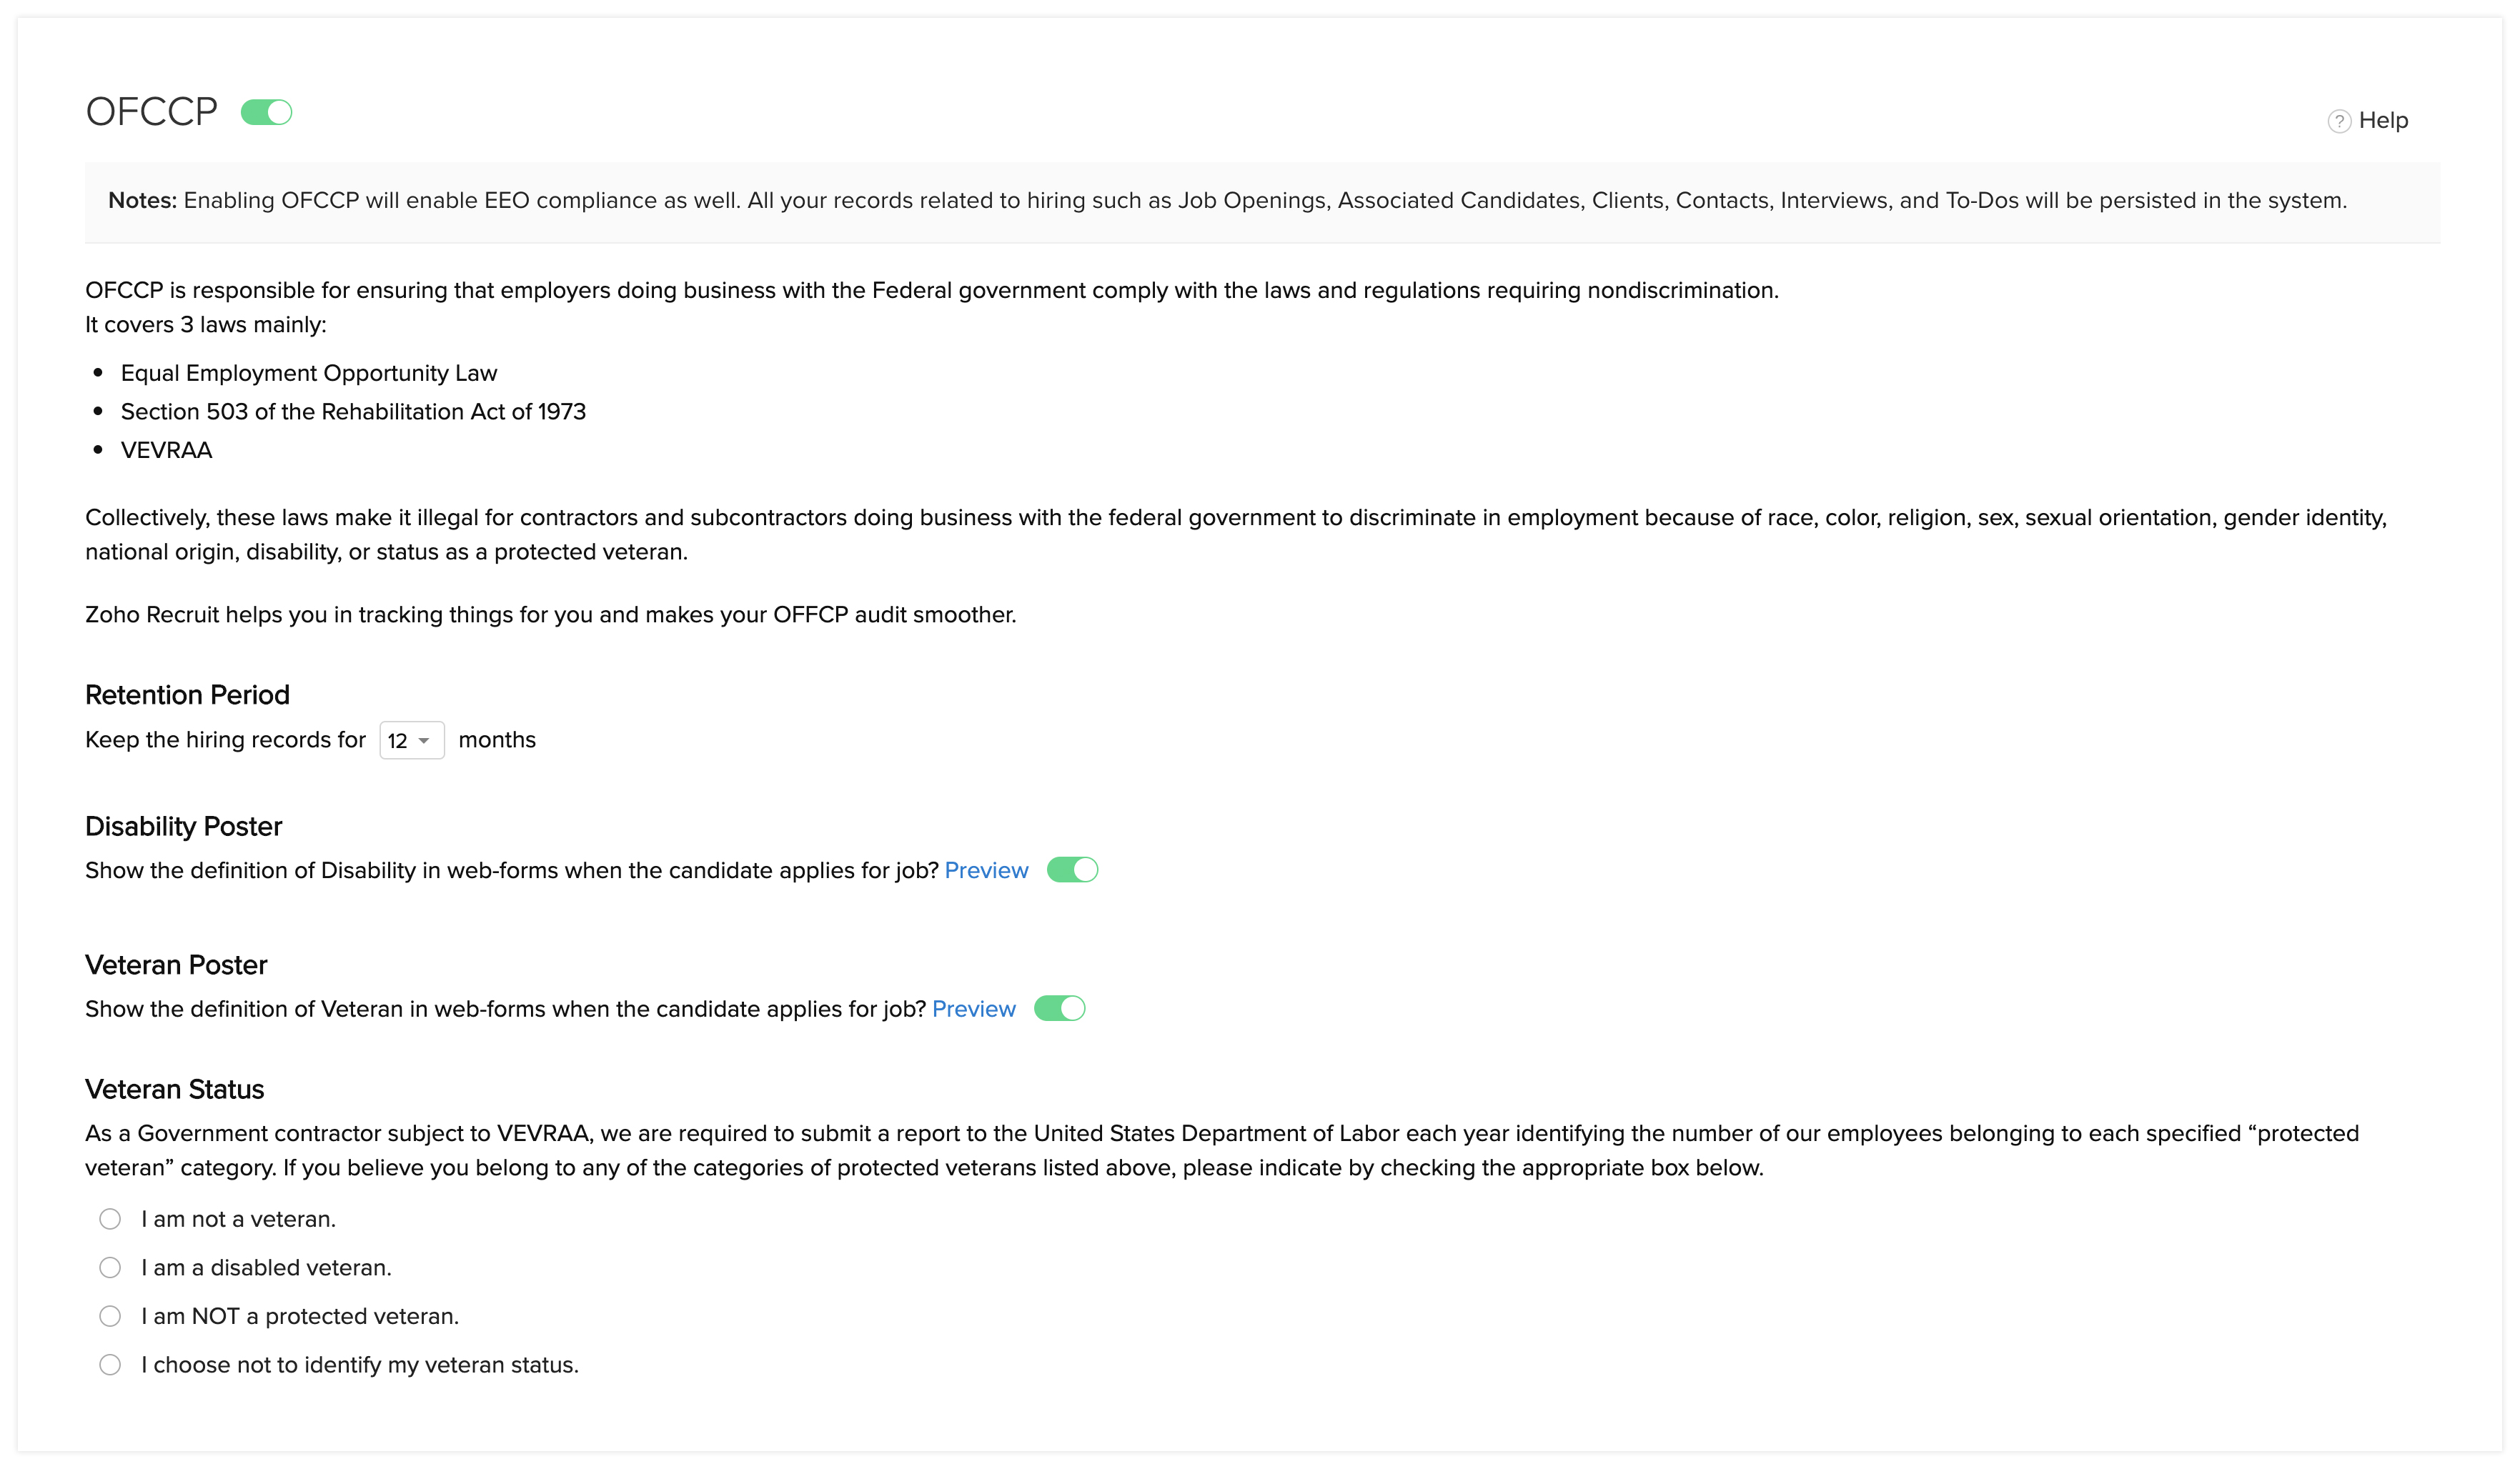
Task: Choose "I am a disabled veteran" option
Action: 110,1268
